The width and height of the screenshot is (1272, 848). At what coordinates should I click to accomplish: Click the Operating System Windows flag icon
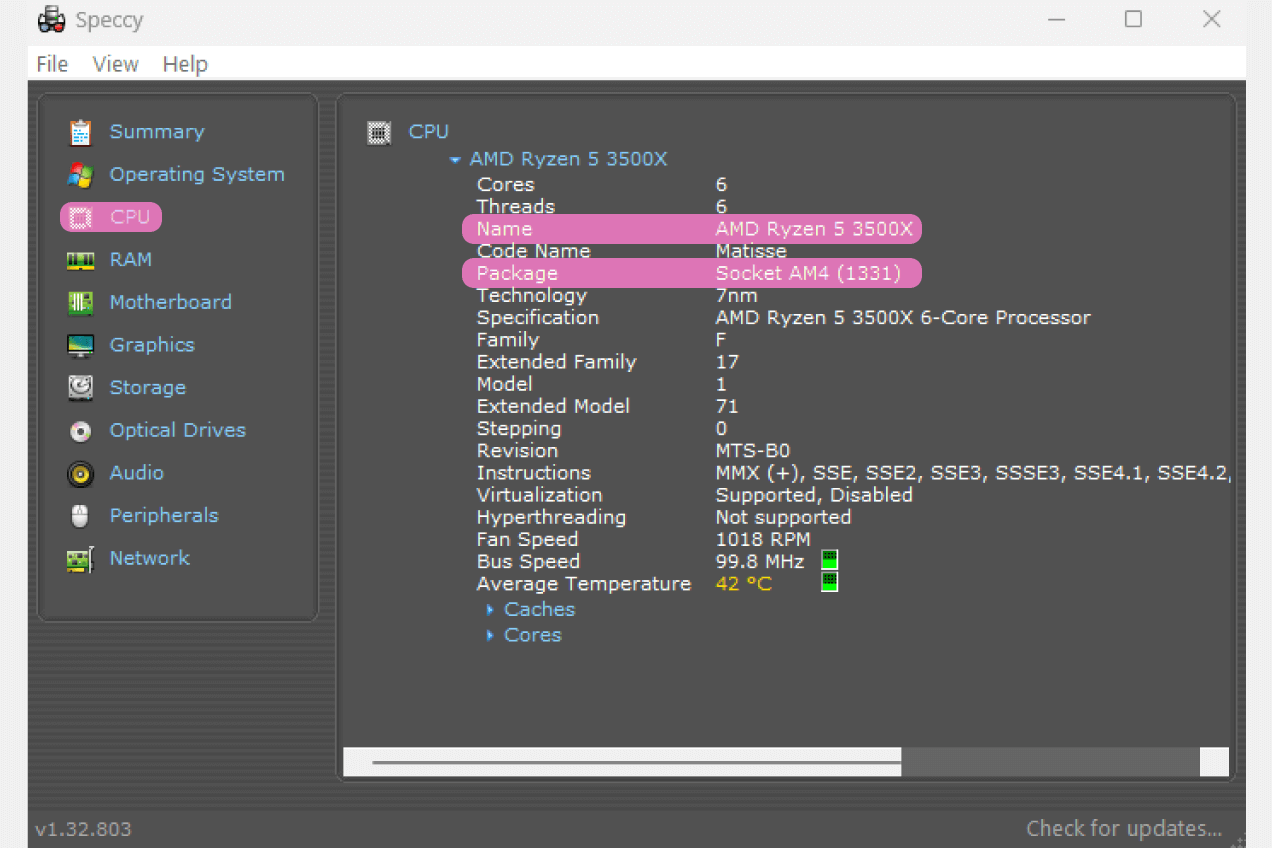pos(80,175)
